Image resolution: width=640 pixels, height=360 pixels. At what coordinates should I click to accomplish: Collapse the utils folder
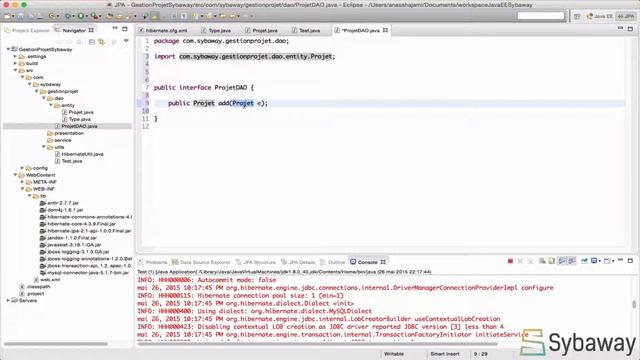pos(44,147)
